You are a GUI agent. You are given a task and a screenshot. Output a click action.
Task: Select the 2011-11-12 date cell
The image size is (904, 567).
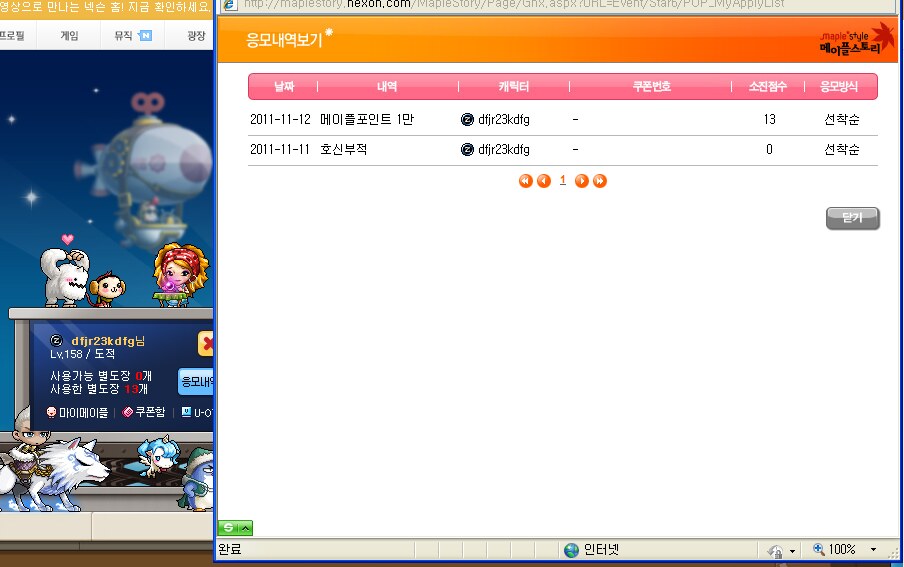280,119
